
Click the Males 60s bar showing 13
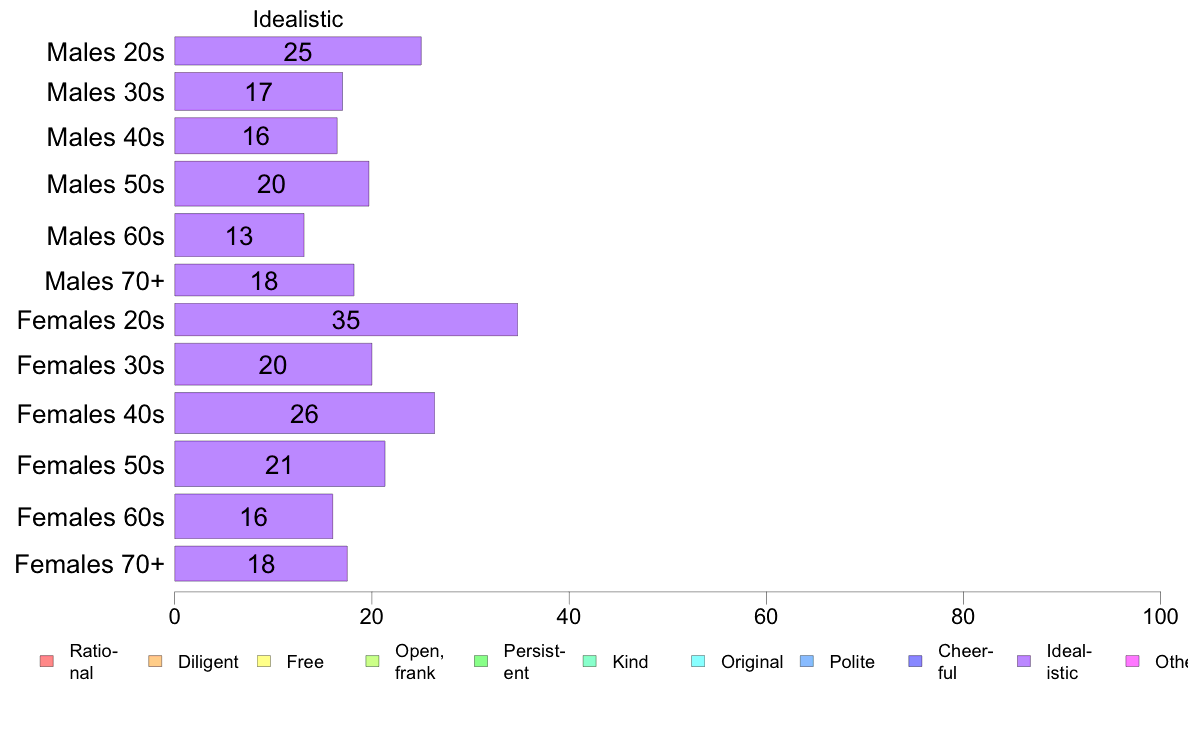pos(239,235)
